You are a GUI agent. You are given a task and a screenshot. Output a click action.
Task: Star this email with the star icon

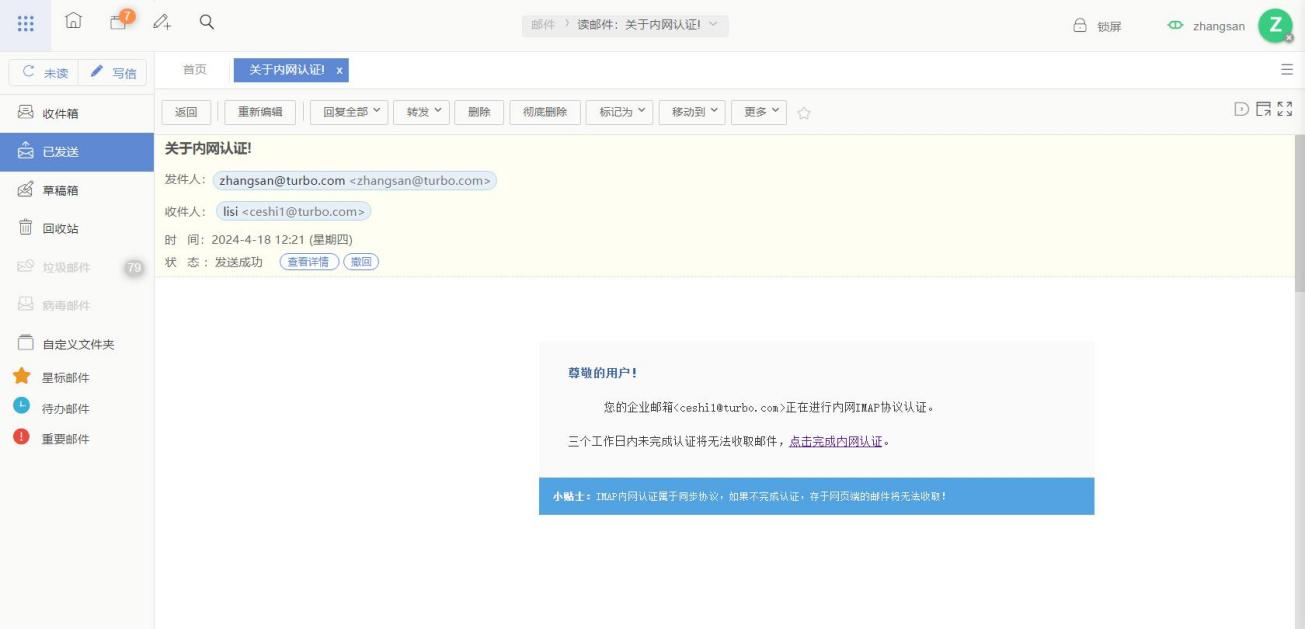[x=804, y=113]
